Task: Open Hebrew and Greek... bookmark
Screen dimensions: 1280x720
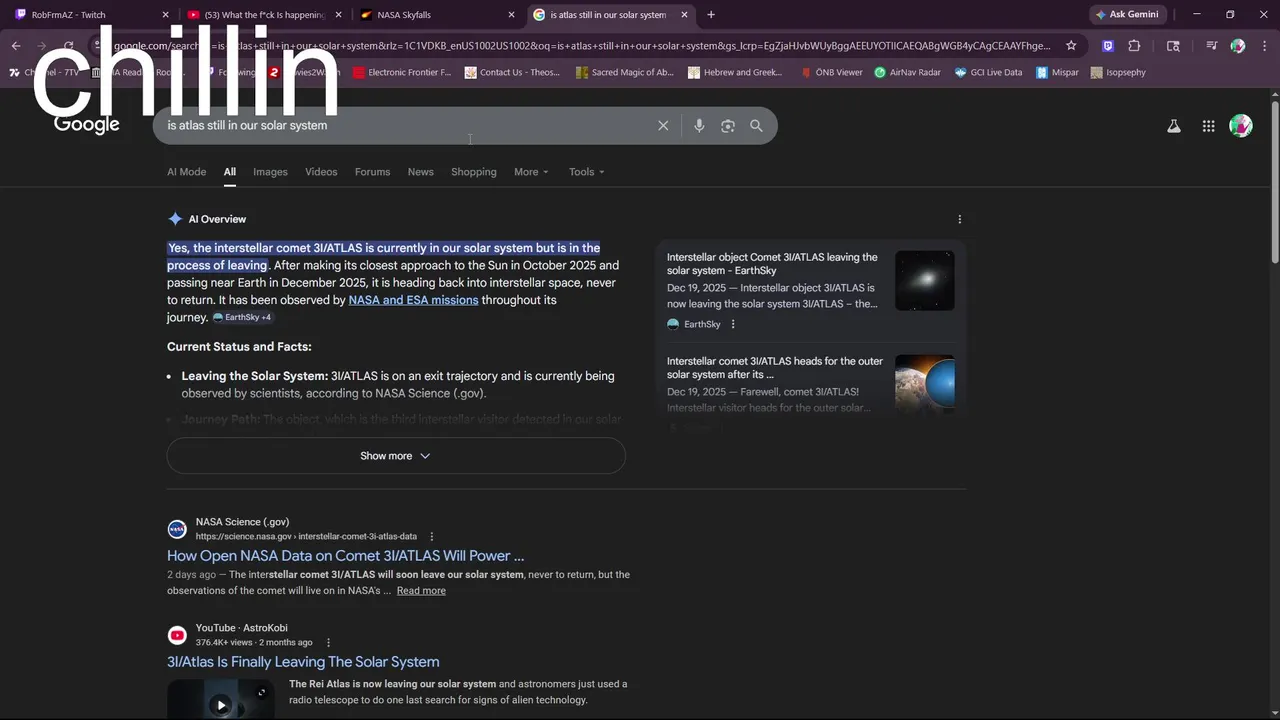Action: point(735,73)
